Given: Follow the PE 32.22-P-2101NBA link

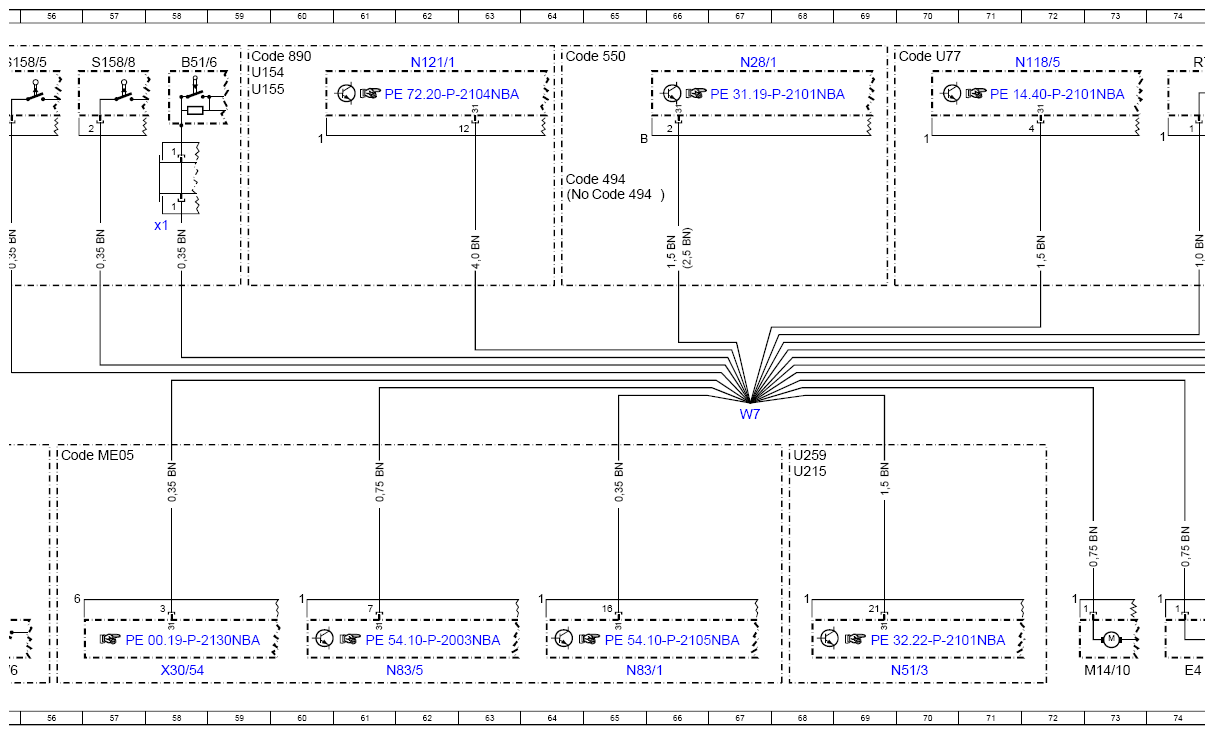Looking at the screenshot, I should 938,640.
